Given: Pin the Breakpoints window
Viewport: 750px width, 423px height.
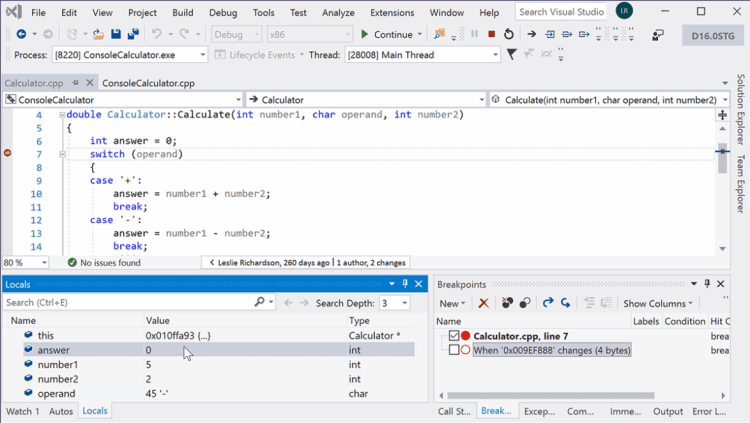Looking at the screenshot, I should click(x=707, y=284).
